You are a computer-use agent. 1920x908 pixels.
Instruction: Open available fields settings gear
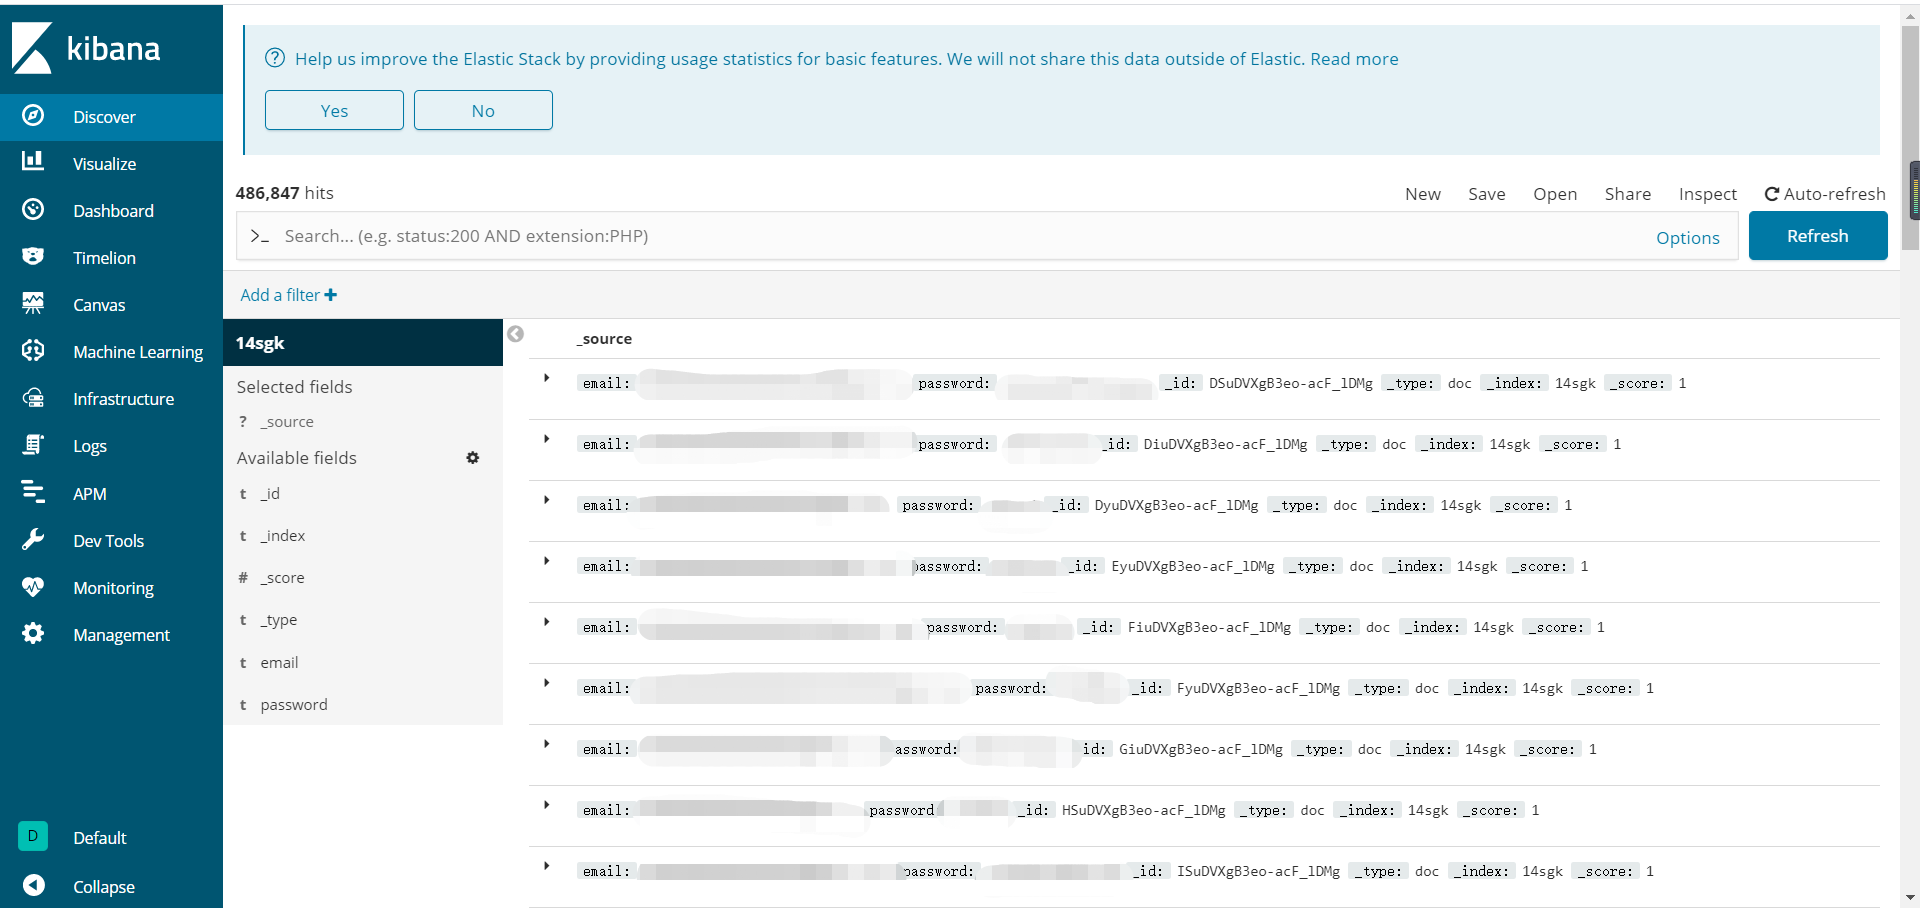[x=473, y=458]
